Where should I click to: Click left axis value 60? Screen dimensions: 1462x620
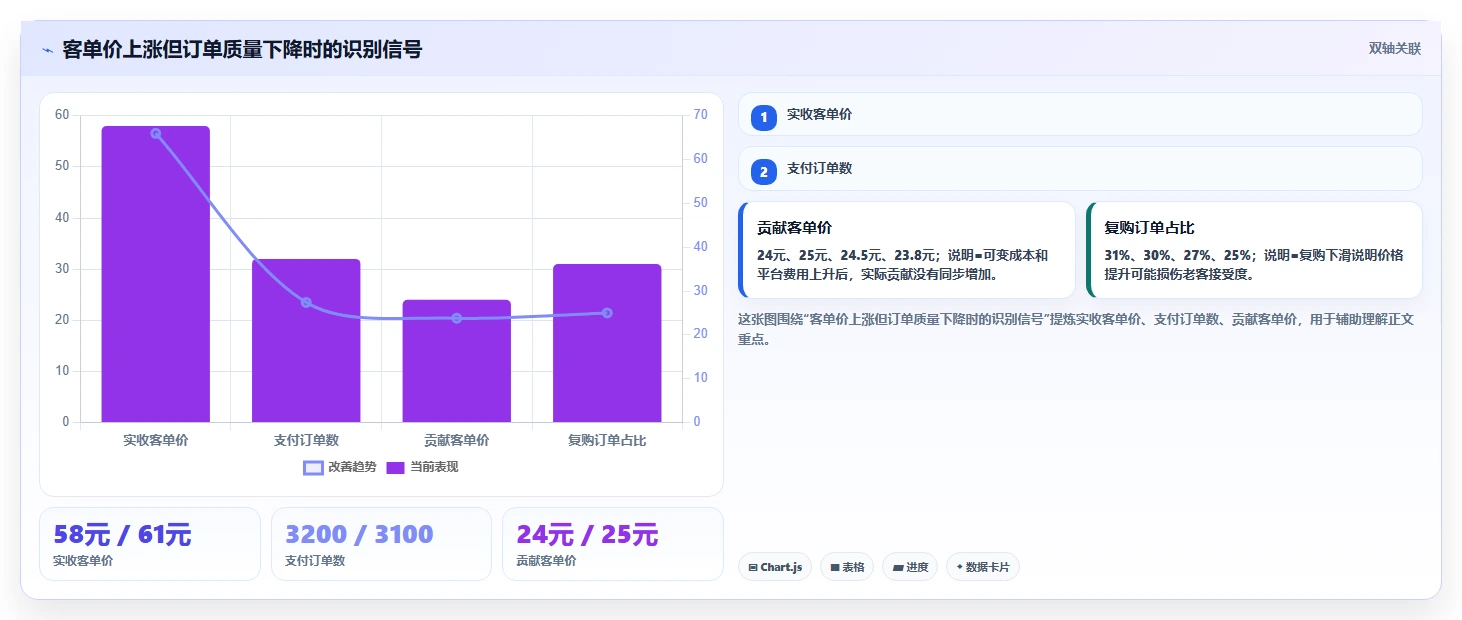62,115
